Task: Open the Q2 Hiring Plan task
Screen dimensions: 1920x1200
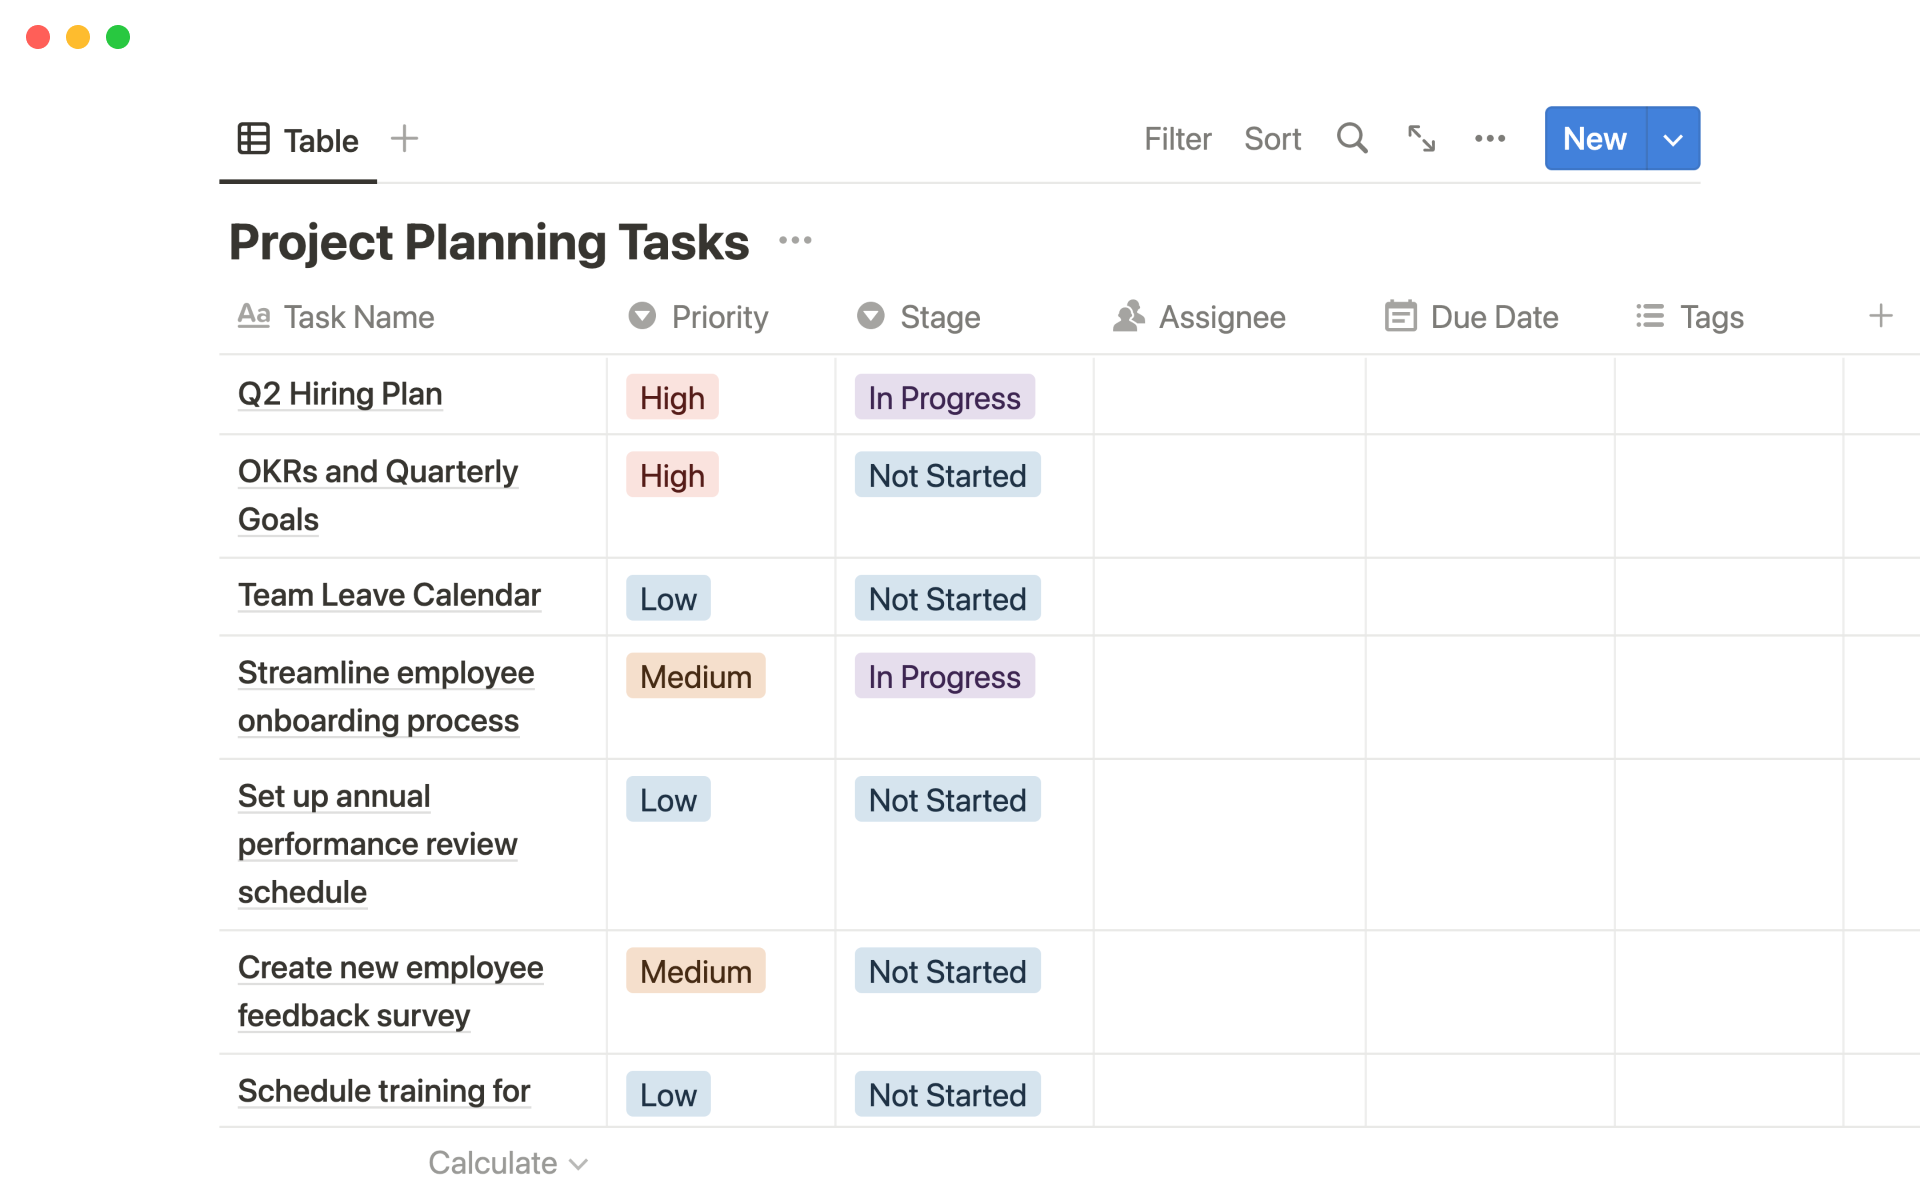Action: pos(340,394)
